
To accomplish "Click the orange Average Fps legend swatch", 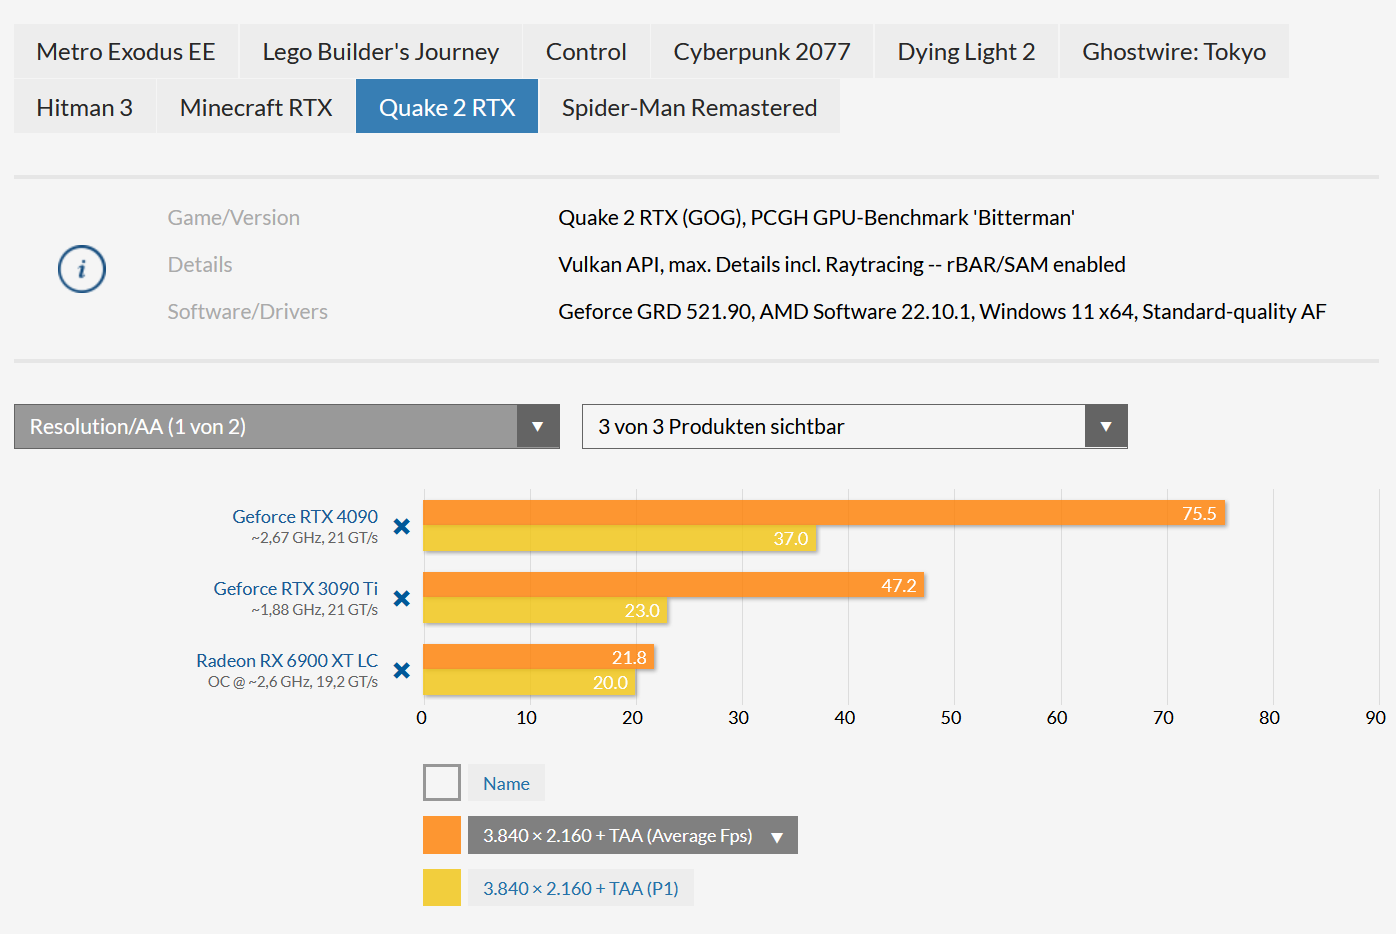I will point(442,835).
